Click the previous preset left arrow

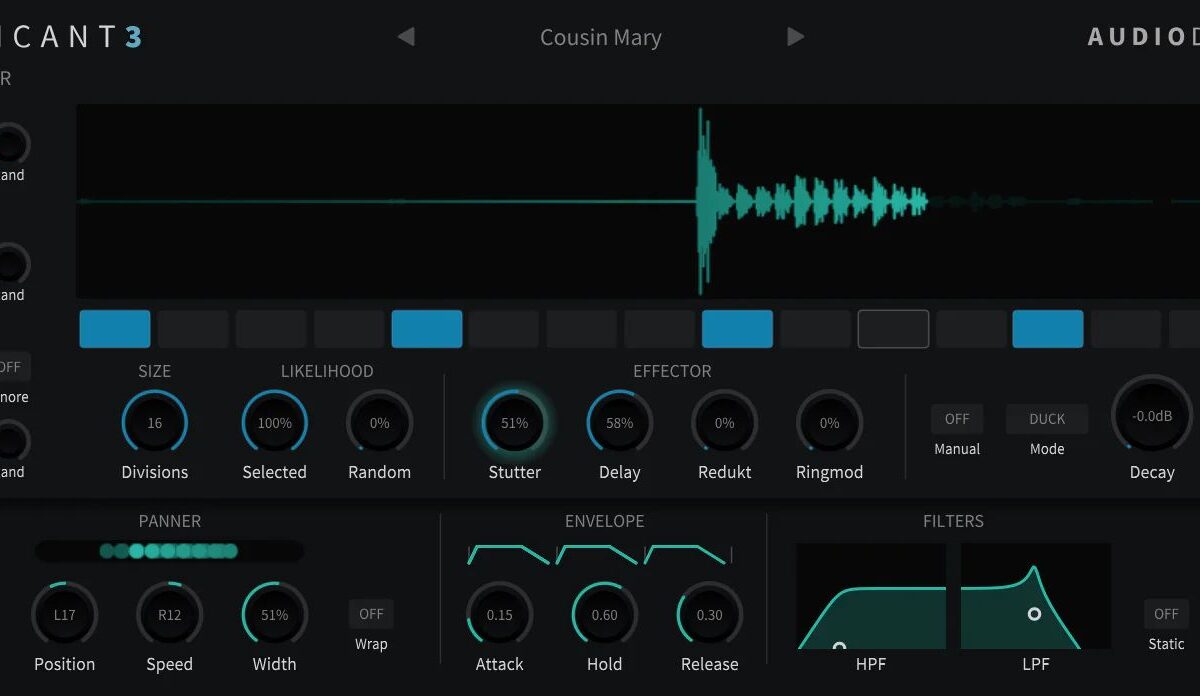(x=405, y=37)
